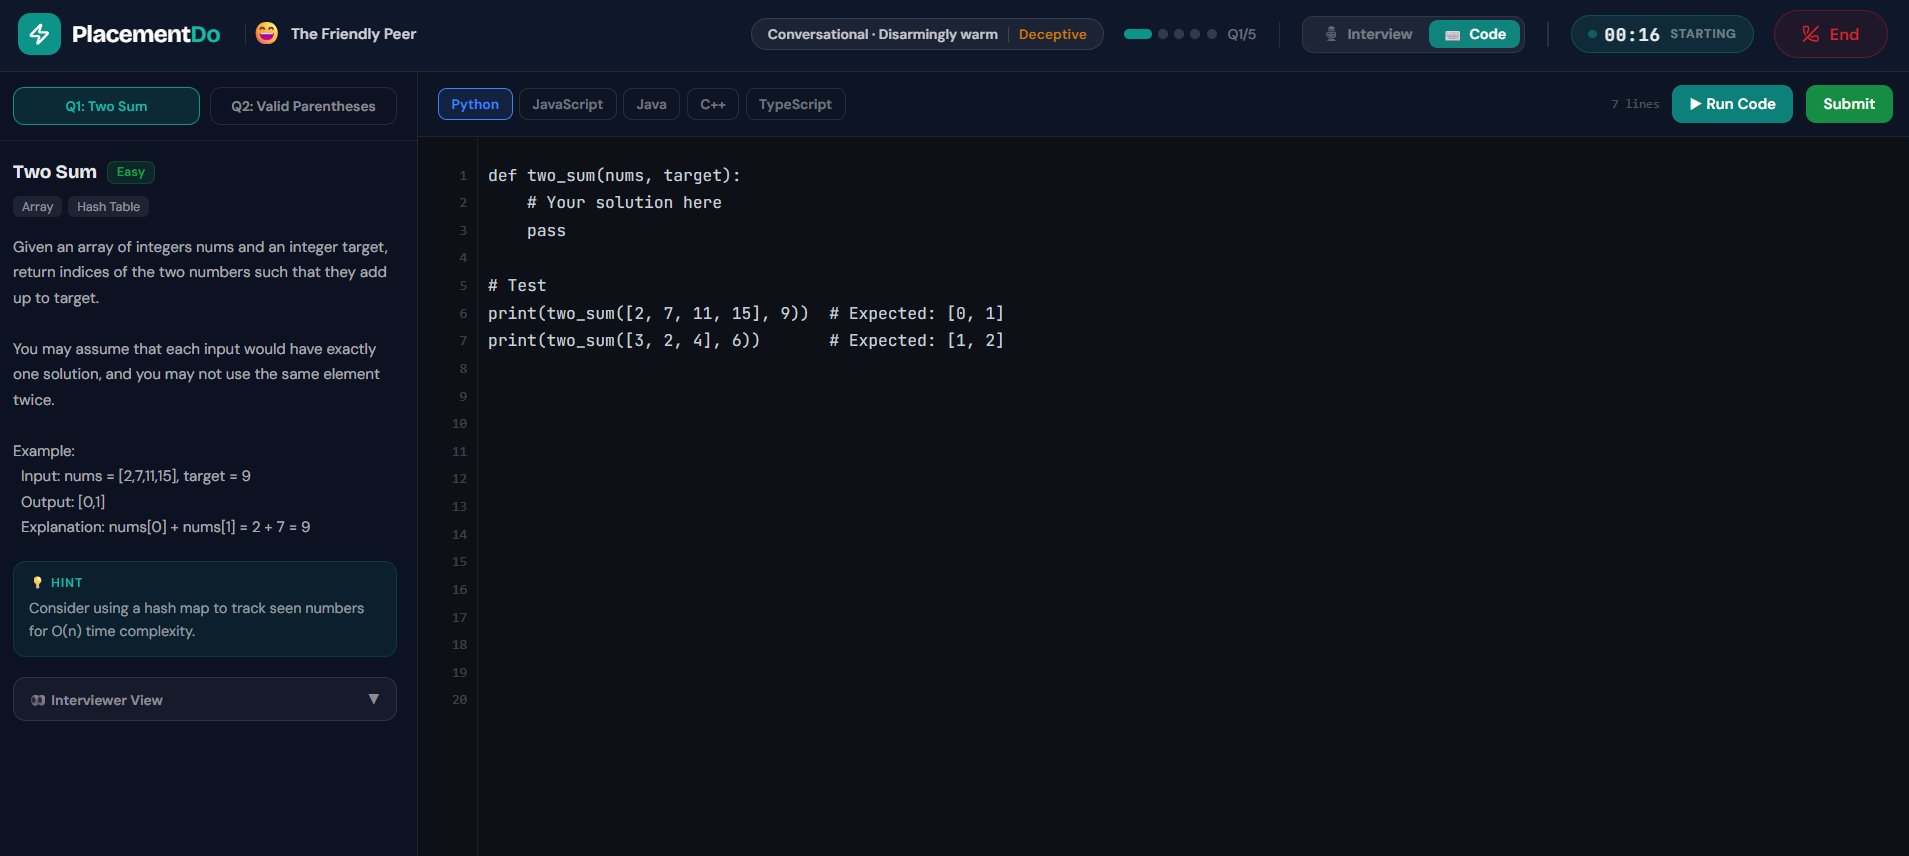This screenshot has height=856, width=1909.
Task: Click code line 'def two_sum(nums, target):'
Action: tap(614, 175)
